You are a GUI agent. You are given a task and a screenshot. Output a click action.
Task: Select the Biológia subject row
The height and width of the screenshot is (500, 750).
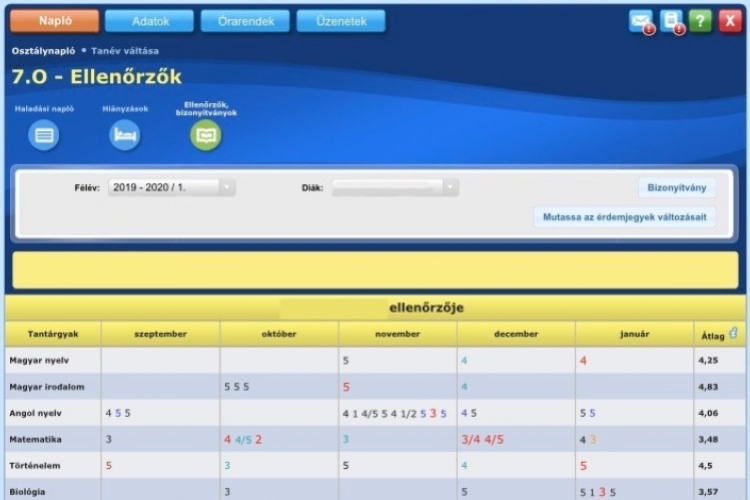pyautogui.click(x=375, y=490)
